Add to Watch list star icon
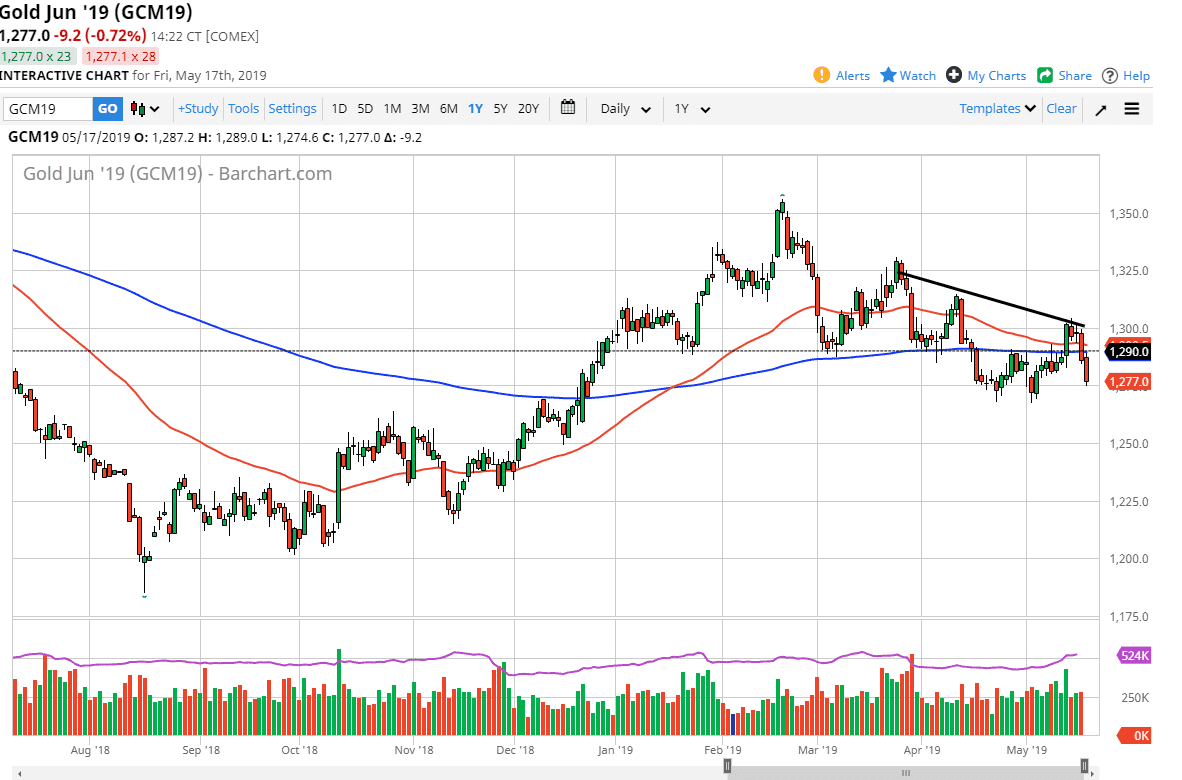The width and height of the screenshot is (1182, 780). click(x=888, y=75)
